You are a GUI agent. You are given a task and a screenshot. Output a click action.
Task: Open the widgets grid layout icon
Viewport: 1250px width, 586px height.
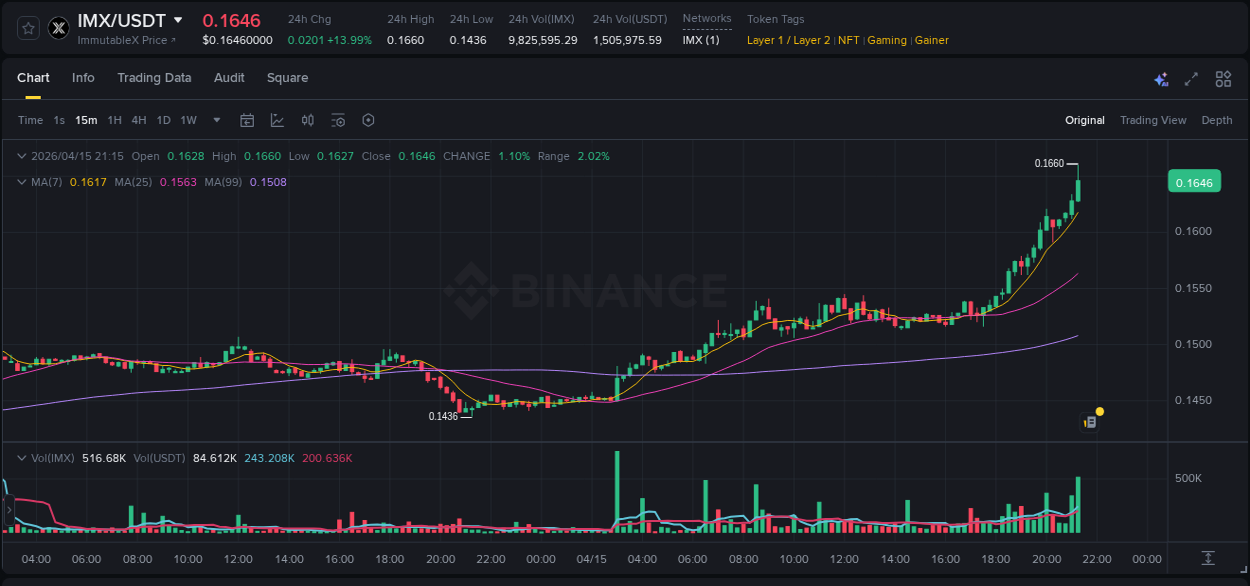pyautogui.click(x=1223, y=79)
